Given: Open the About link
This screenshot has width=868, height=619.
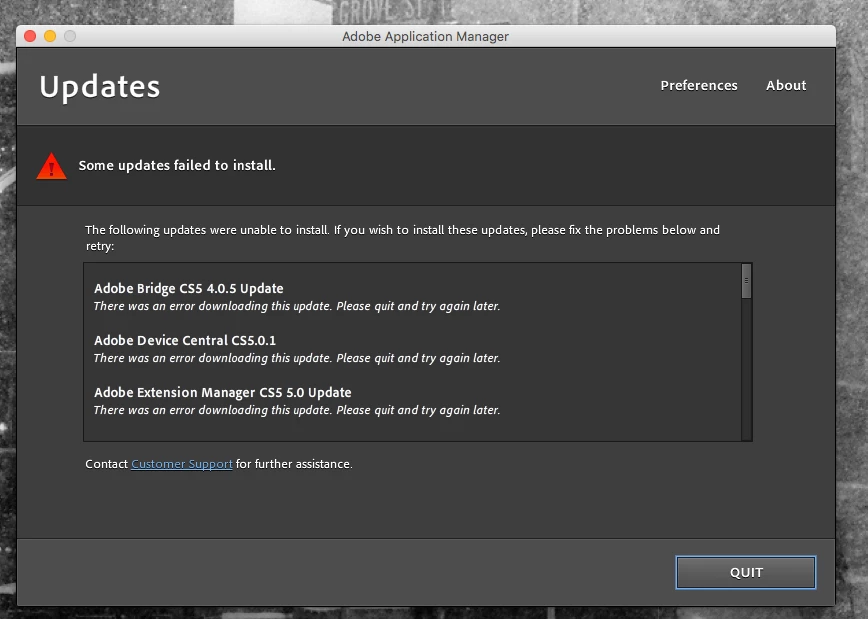Looking at the screenshot, I should (x=786, y=85).
